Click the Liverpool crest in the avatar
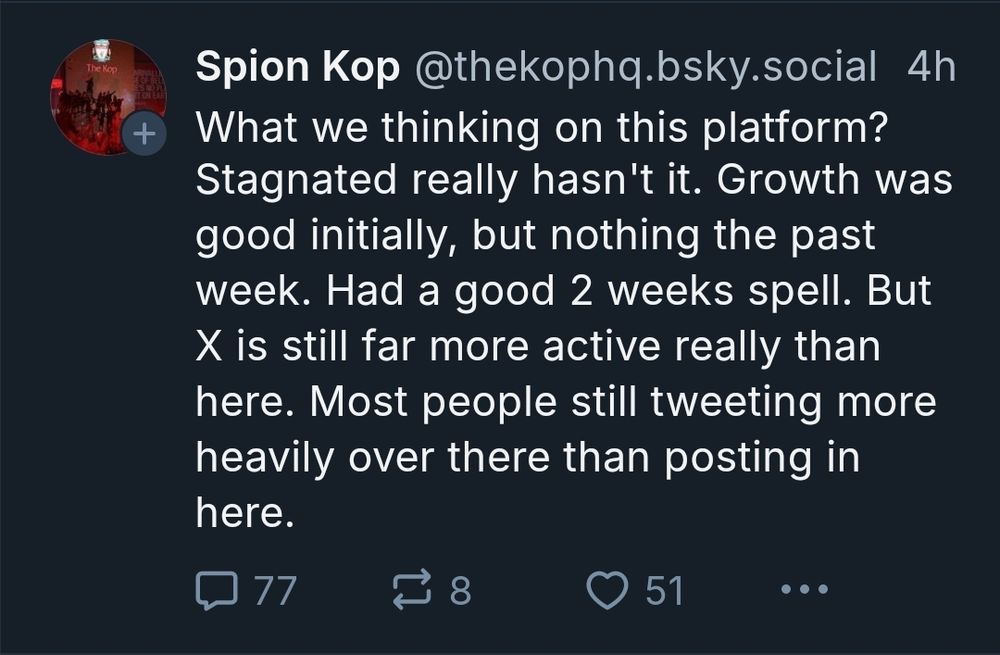This screenshot has width=1000, height=655. pyautogui.click(x=100, y=53)
